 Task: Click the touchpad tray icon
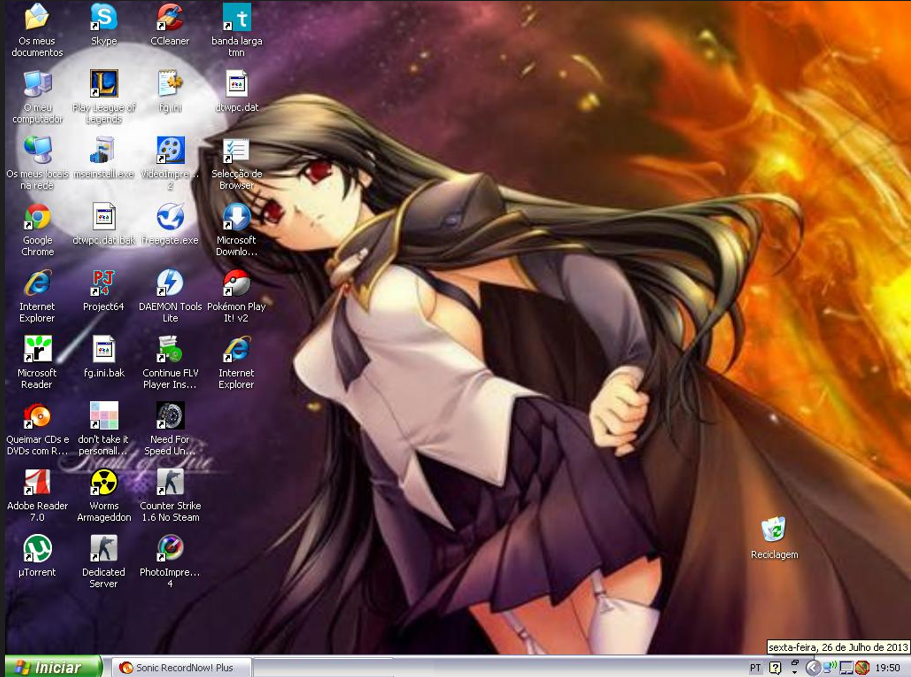[846, 668]
